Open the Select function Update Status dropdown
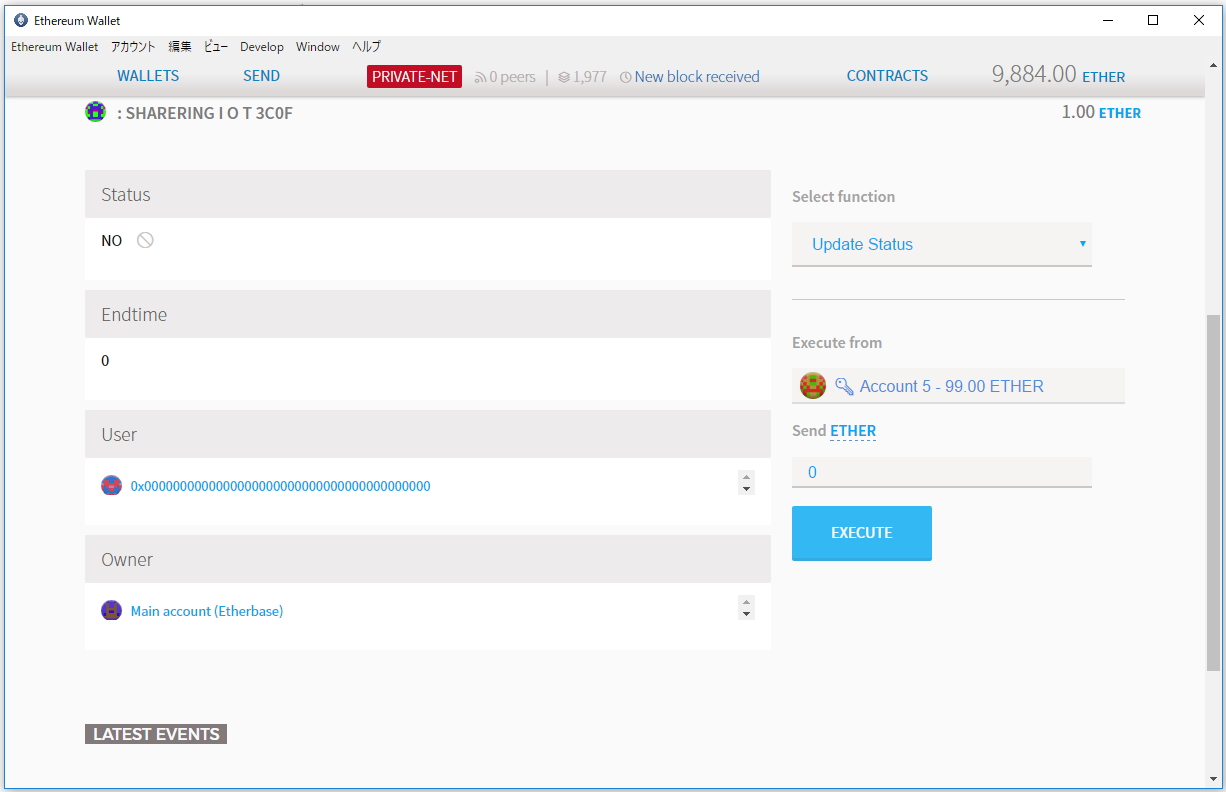This screenshot has height=792, width=1226. click(x=942, y=244)
